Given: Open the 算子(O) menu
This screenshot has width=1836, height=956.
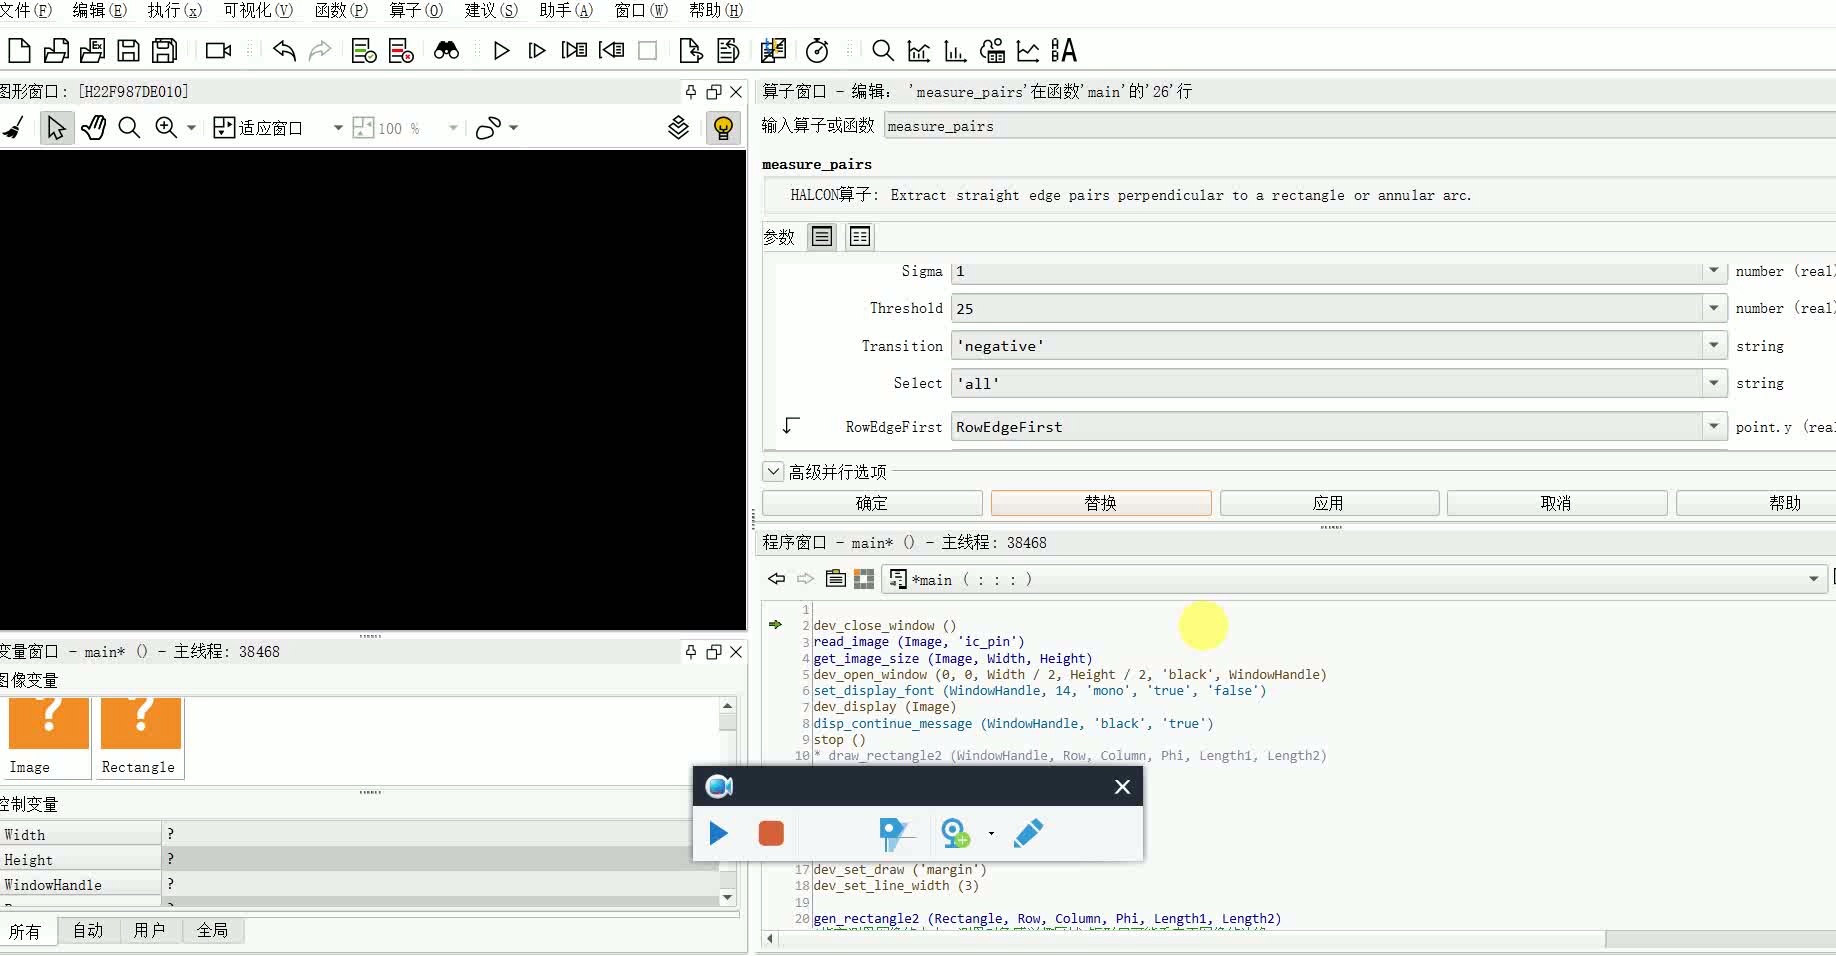Looking at the screenshot, I should [415, 10].
